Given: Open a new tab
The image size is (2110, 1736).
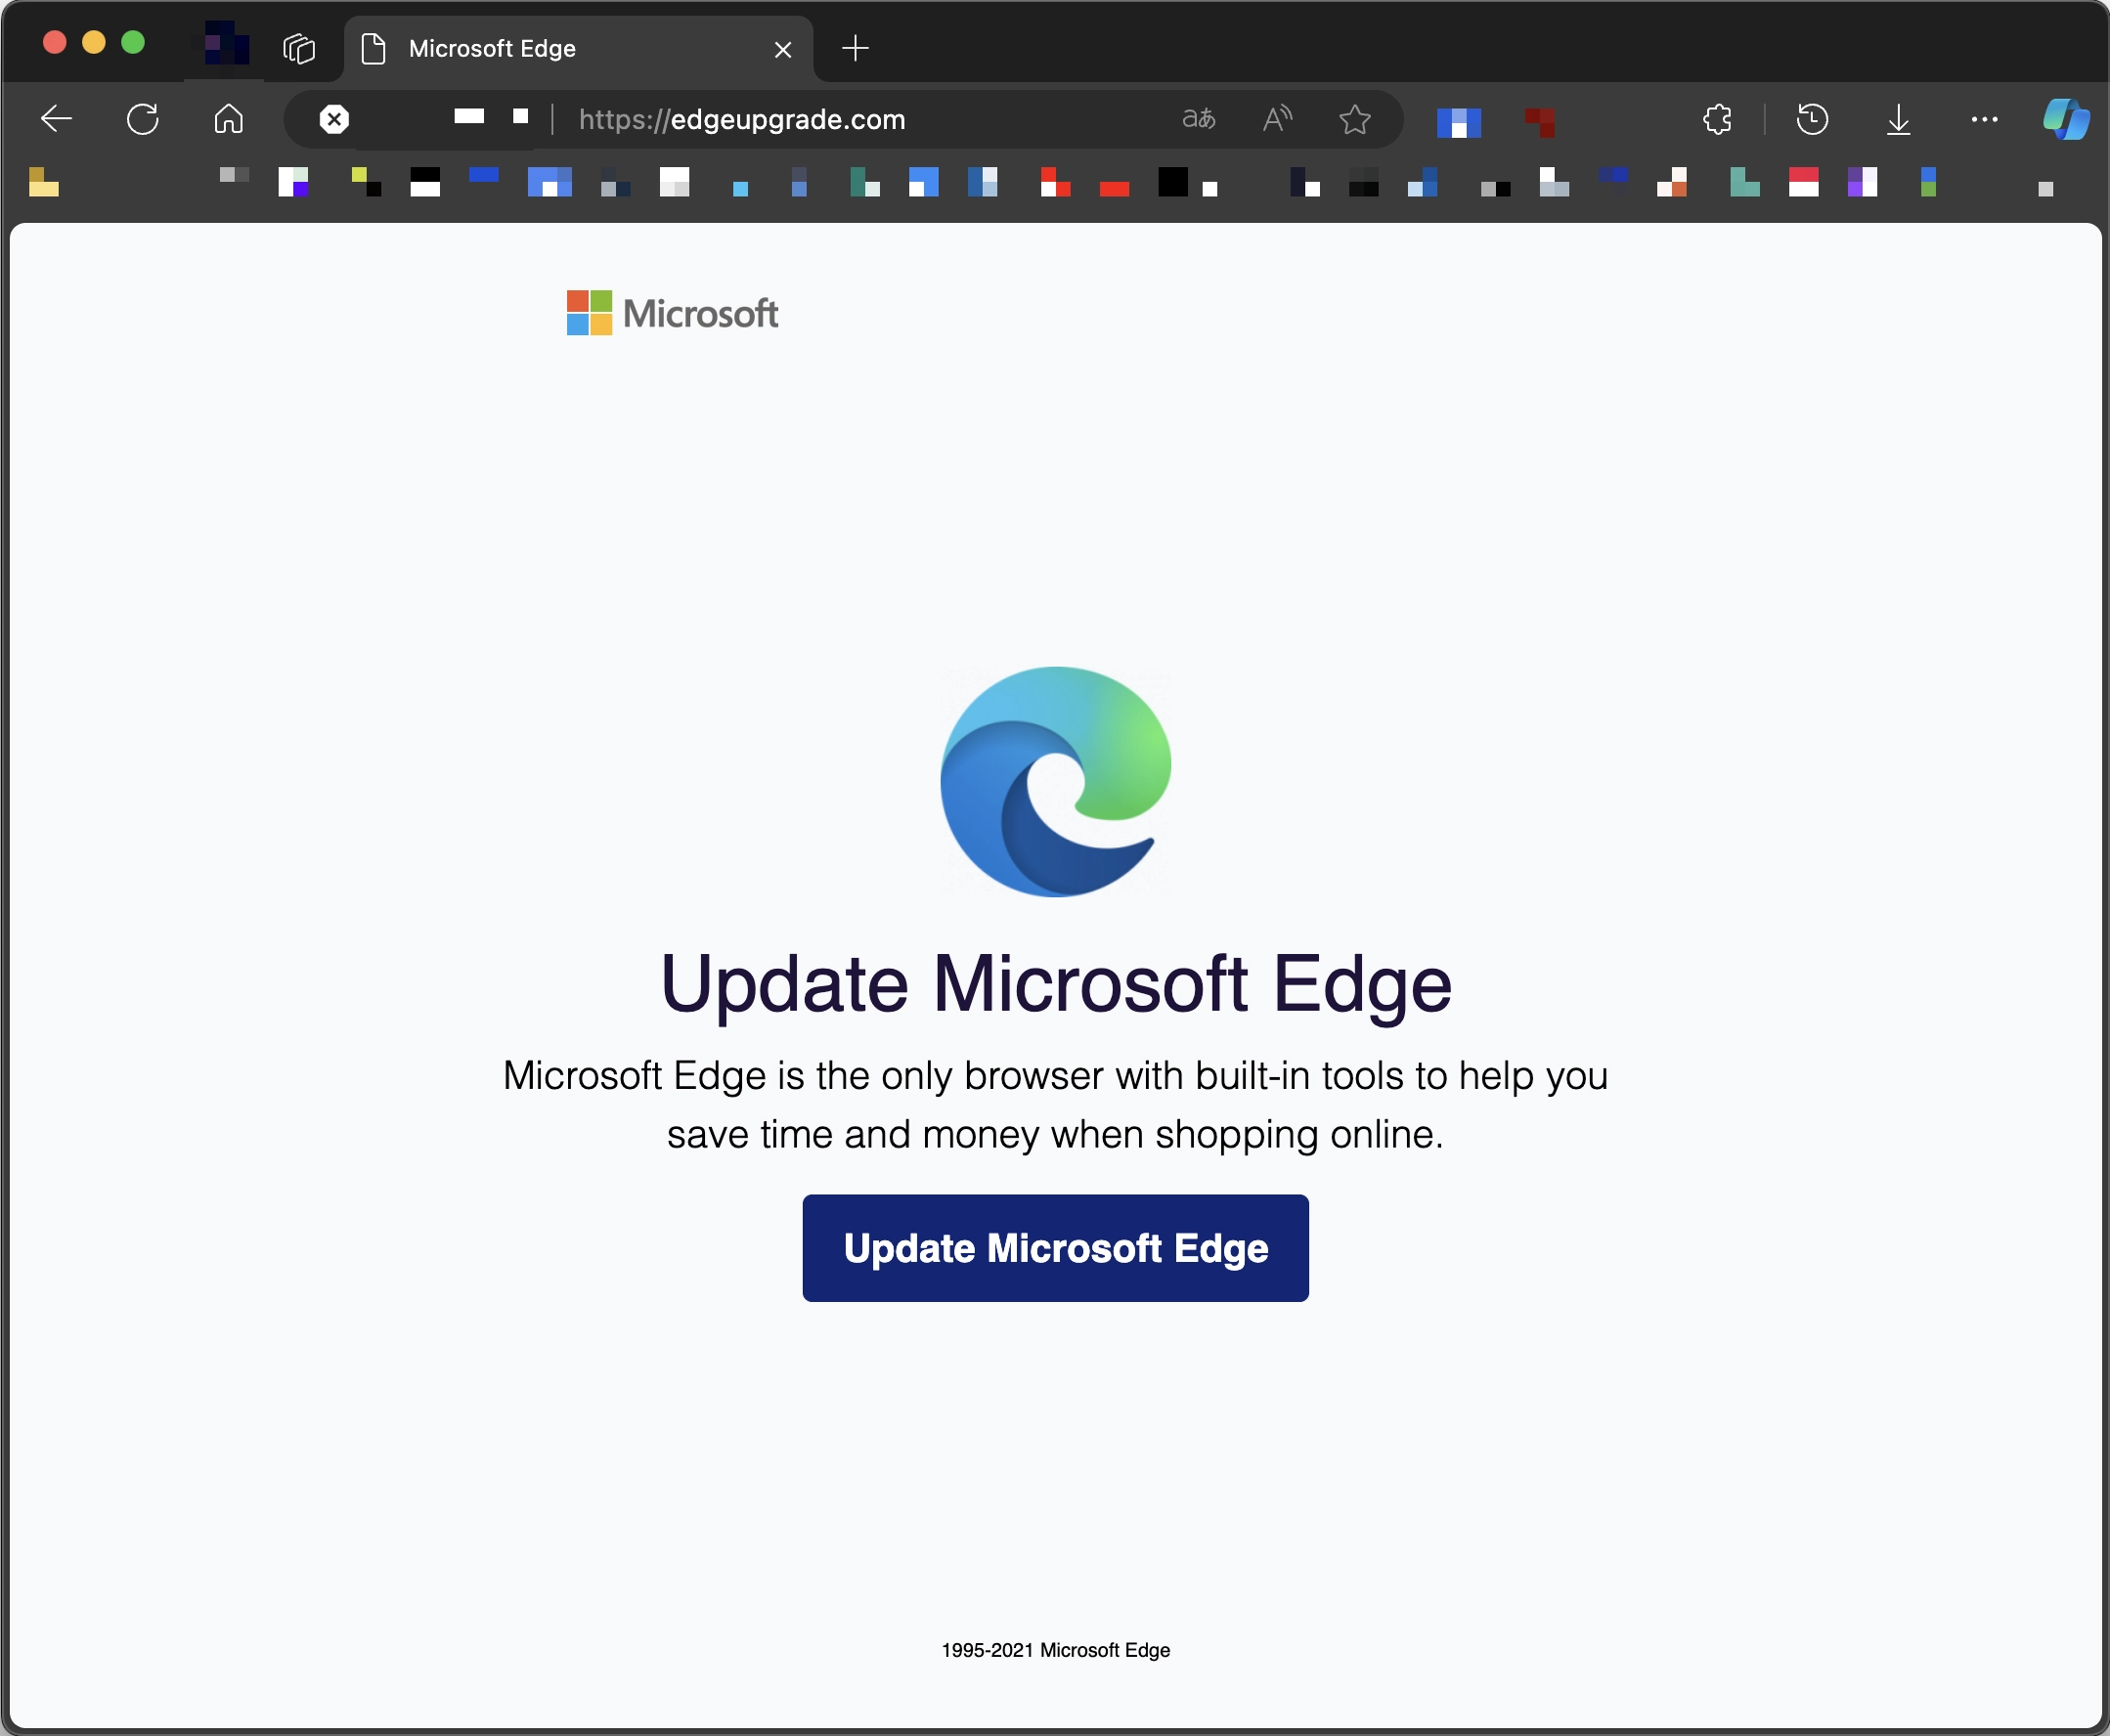Looking at the screenshot, I should [855, 48].
